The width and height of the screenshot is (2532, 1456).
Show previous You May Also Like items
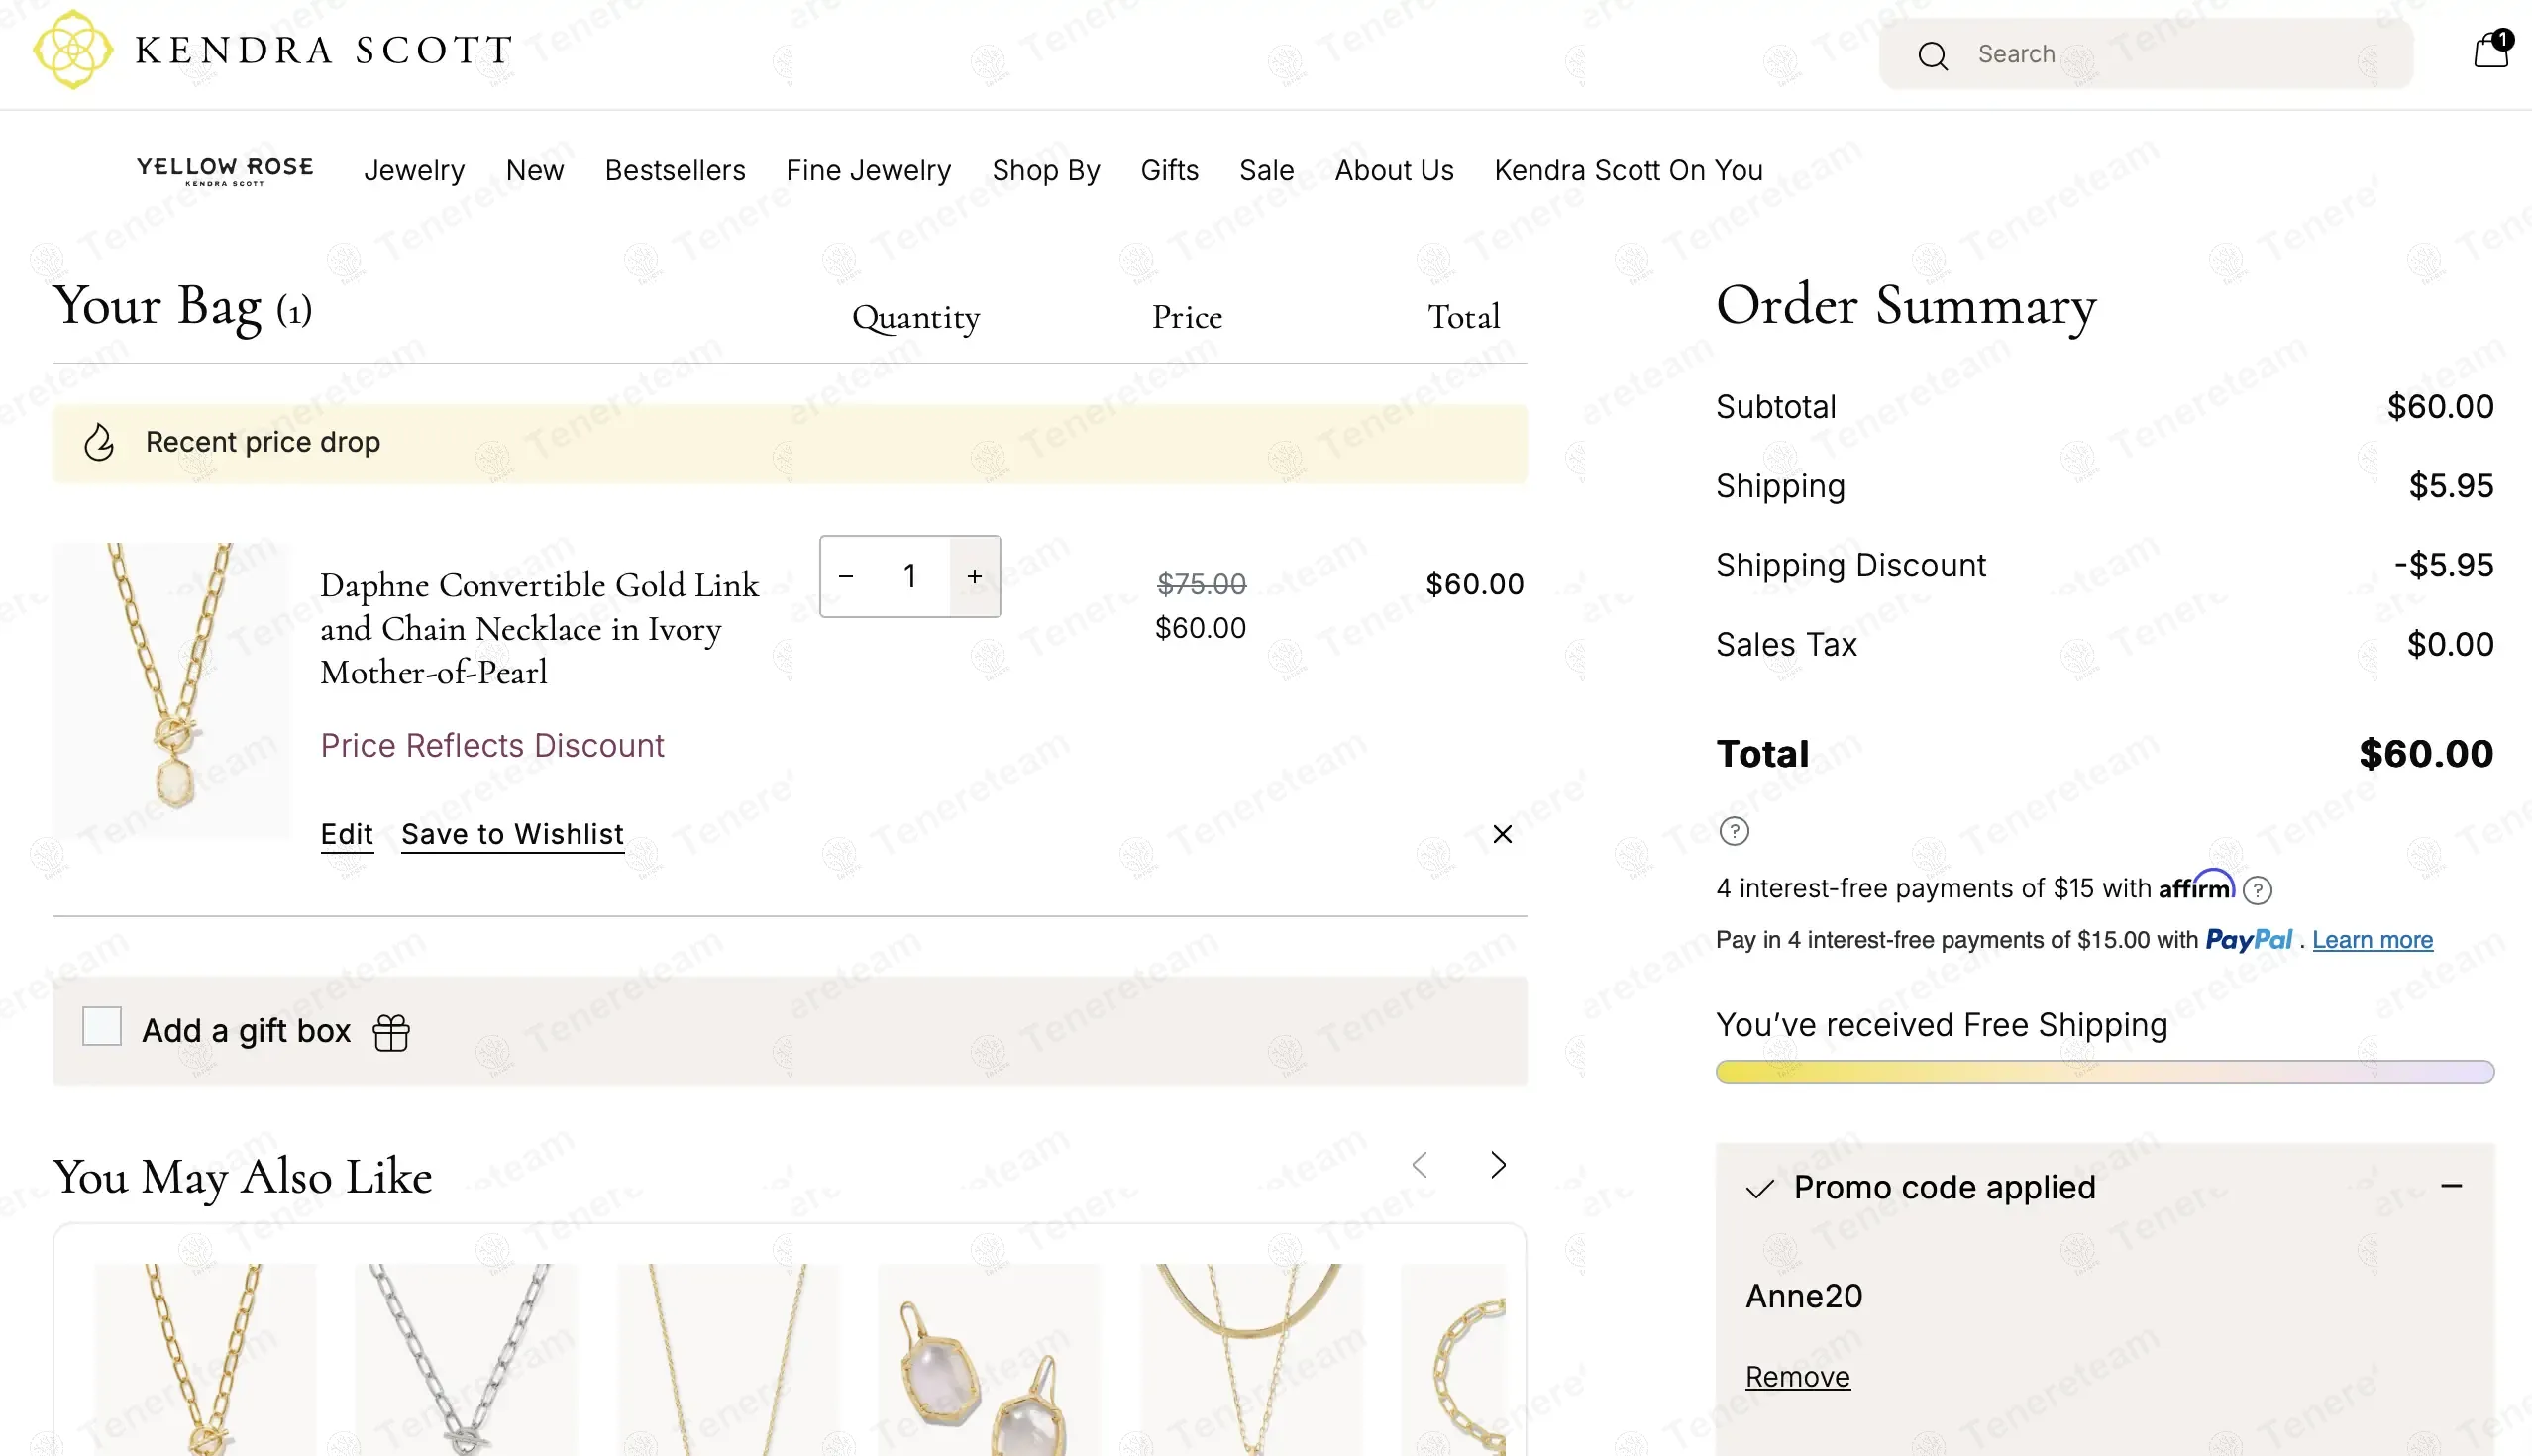tap(1420, 1165)
